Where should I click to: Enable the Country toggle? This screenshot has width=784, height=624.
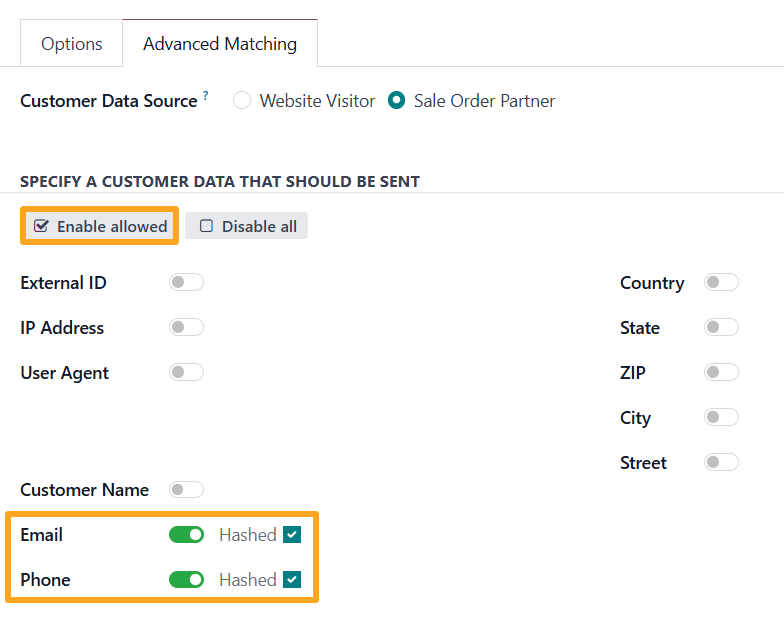click(721, 283)
